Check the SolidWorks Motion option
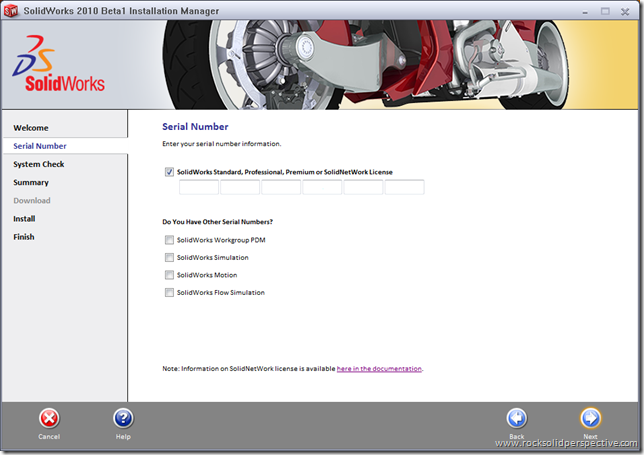 pos(169,275)
